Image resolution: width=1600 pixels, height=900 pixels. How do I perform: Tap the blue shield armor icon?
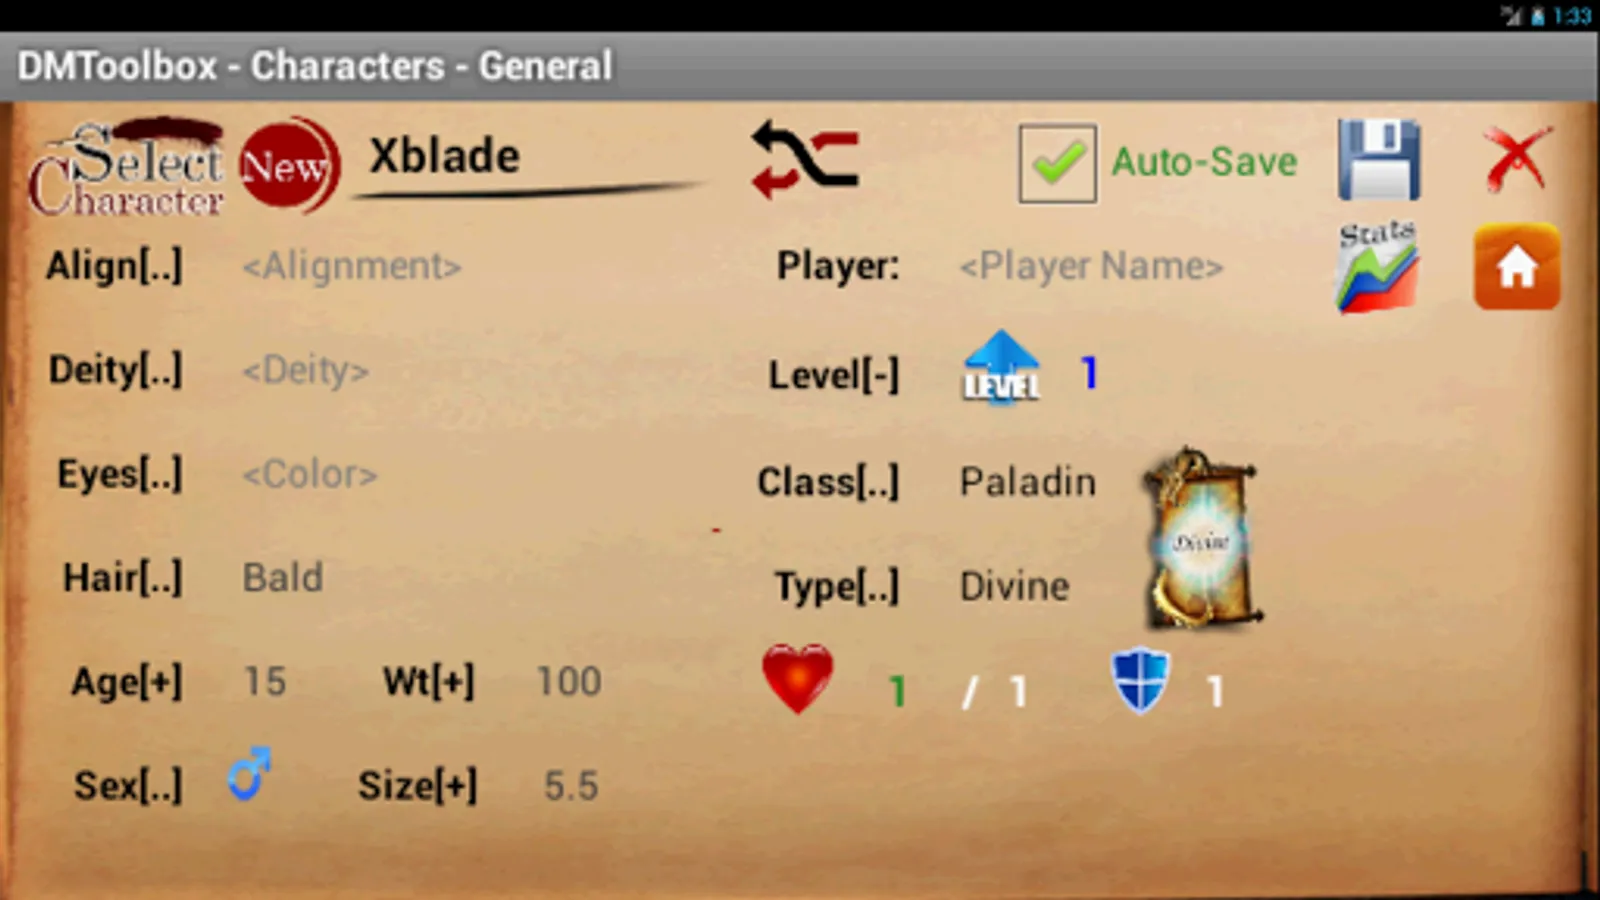(x=1140, y=681)
